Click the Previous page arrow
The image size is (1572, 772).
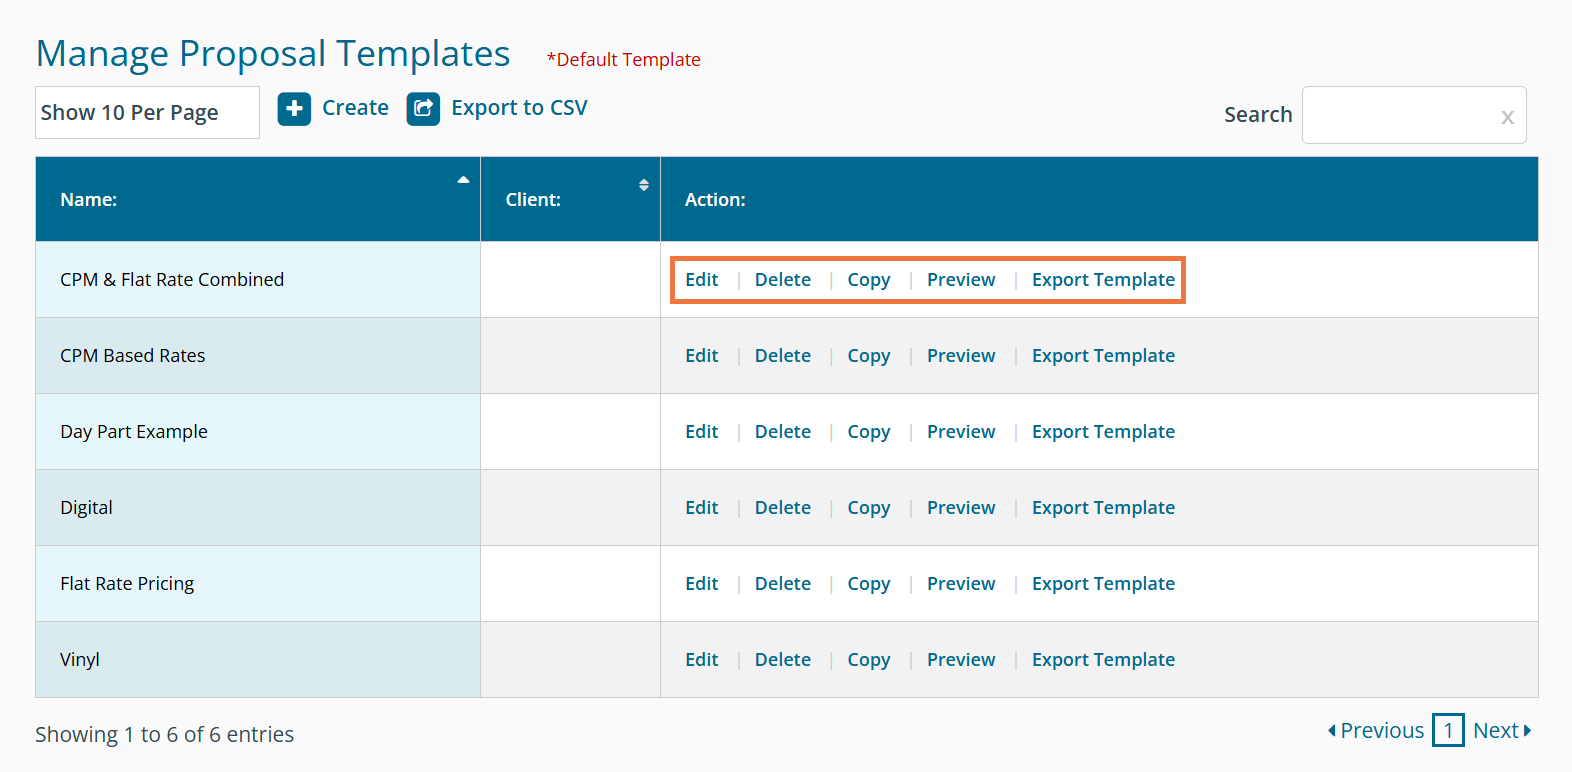pyautogui.click(x=1332, y=731)
